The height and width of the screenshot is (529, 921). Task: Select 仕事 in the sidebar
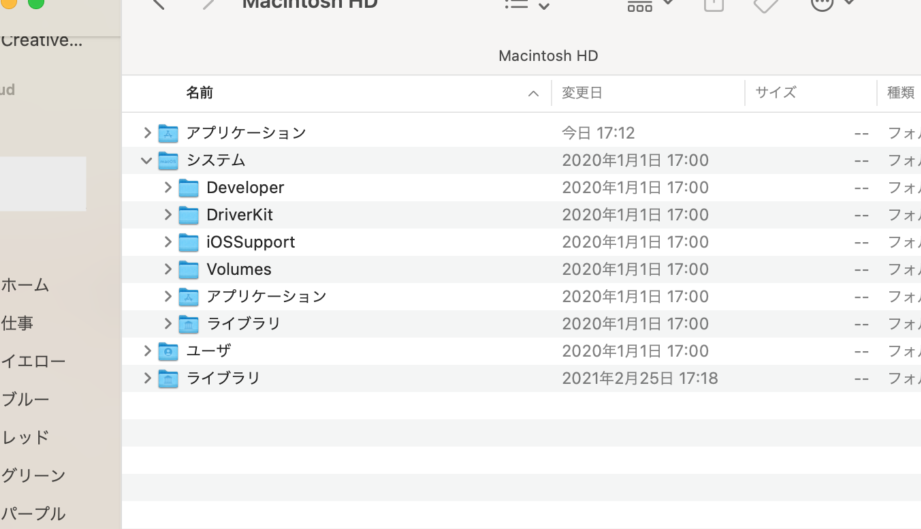pyautogui.click(x=17, y=323)
